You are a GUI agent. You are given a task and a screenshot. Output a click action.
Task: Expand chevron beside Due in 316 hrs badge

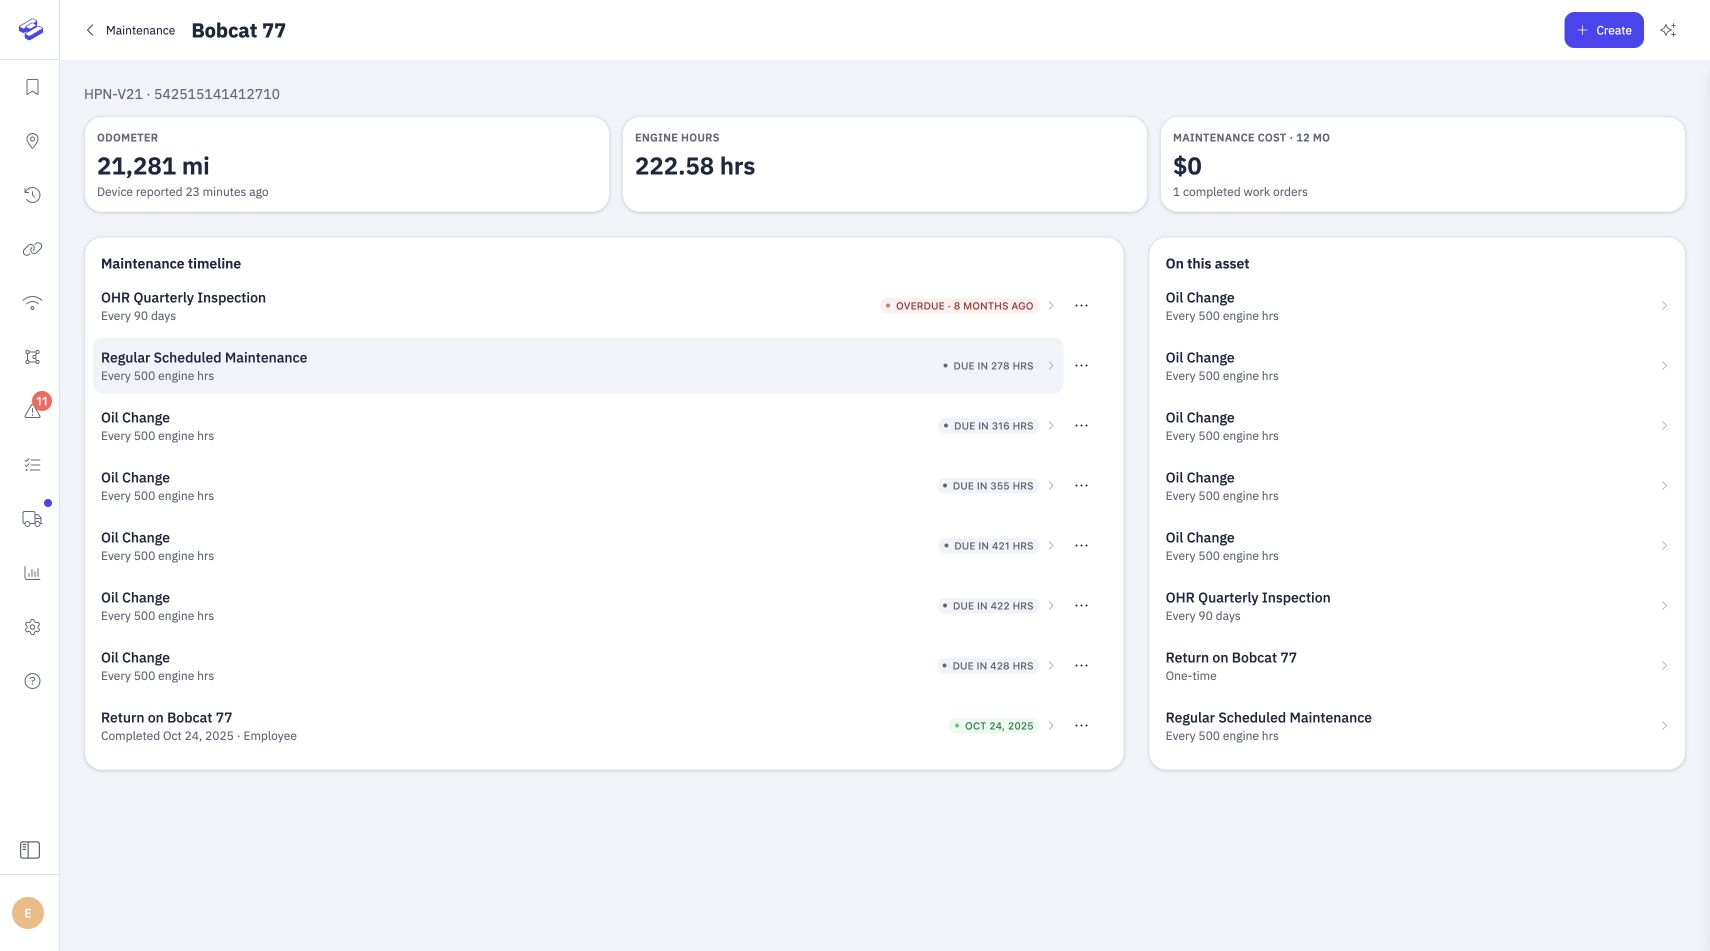(x=1051, y=426)
